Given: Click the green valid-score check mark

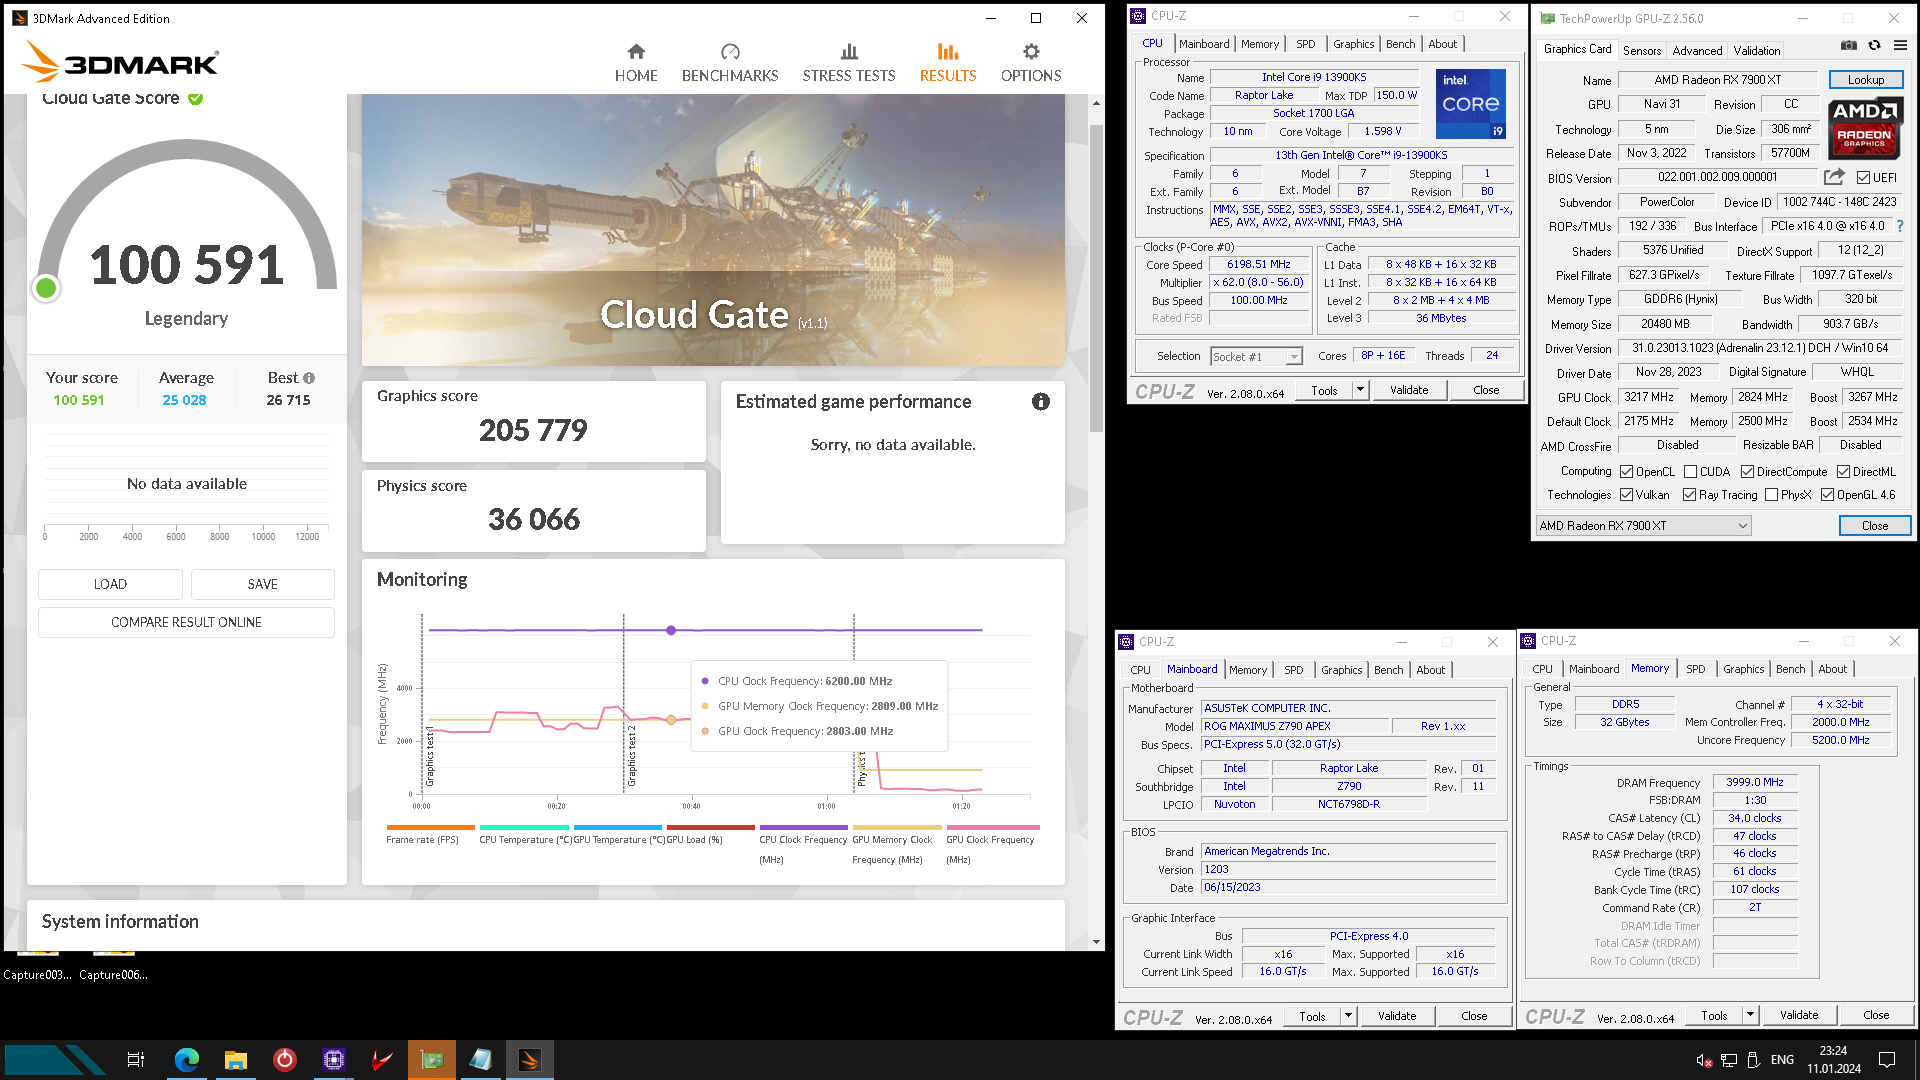Looking at the screenshot, I should coord(196,99).
